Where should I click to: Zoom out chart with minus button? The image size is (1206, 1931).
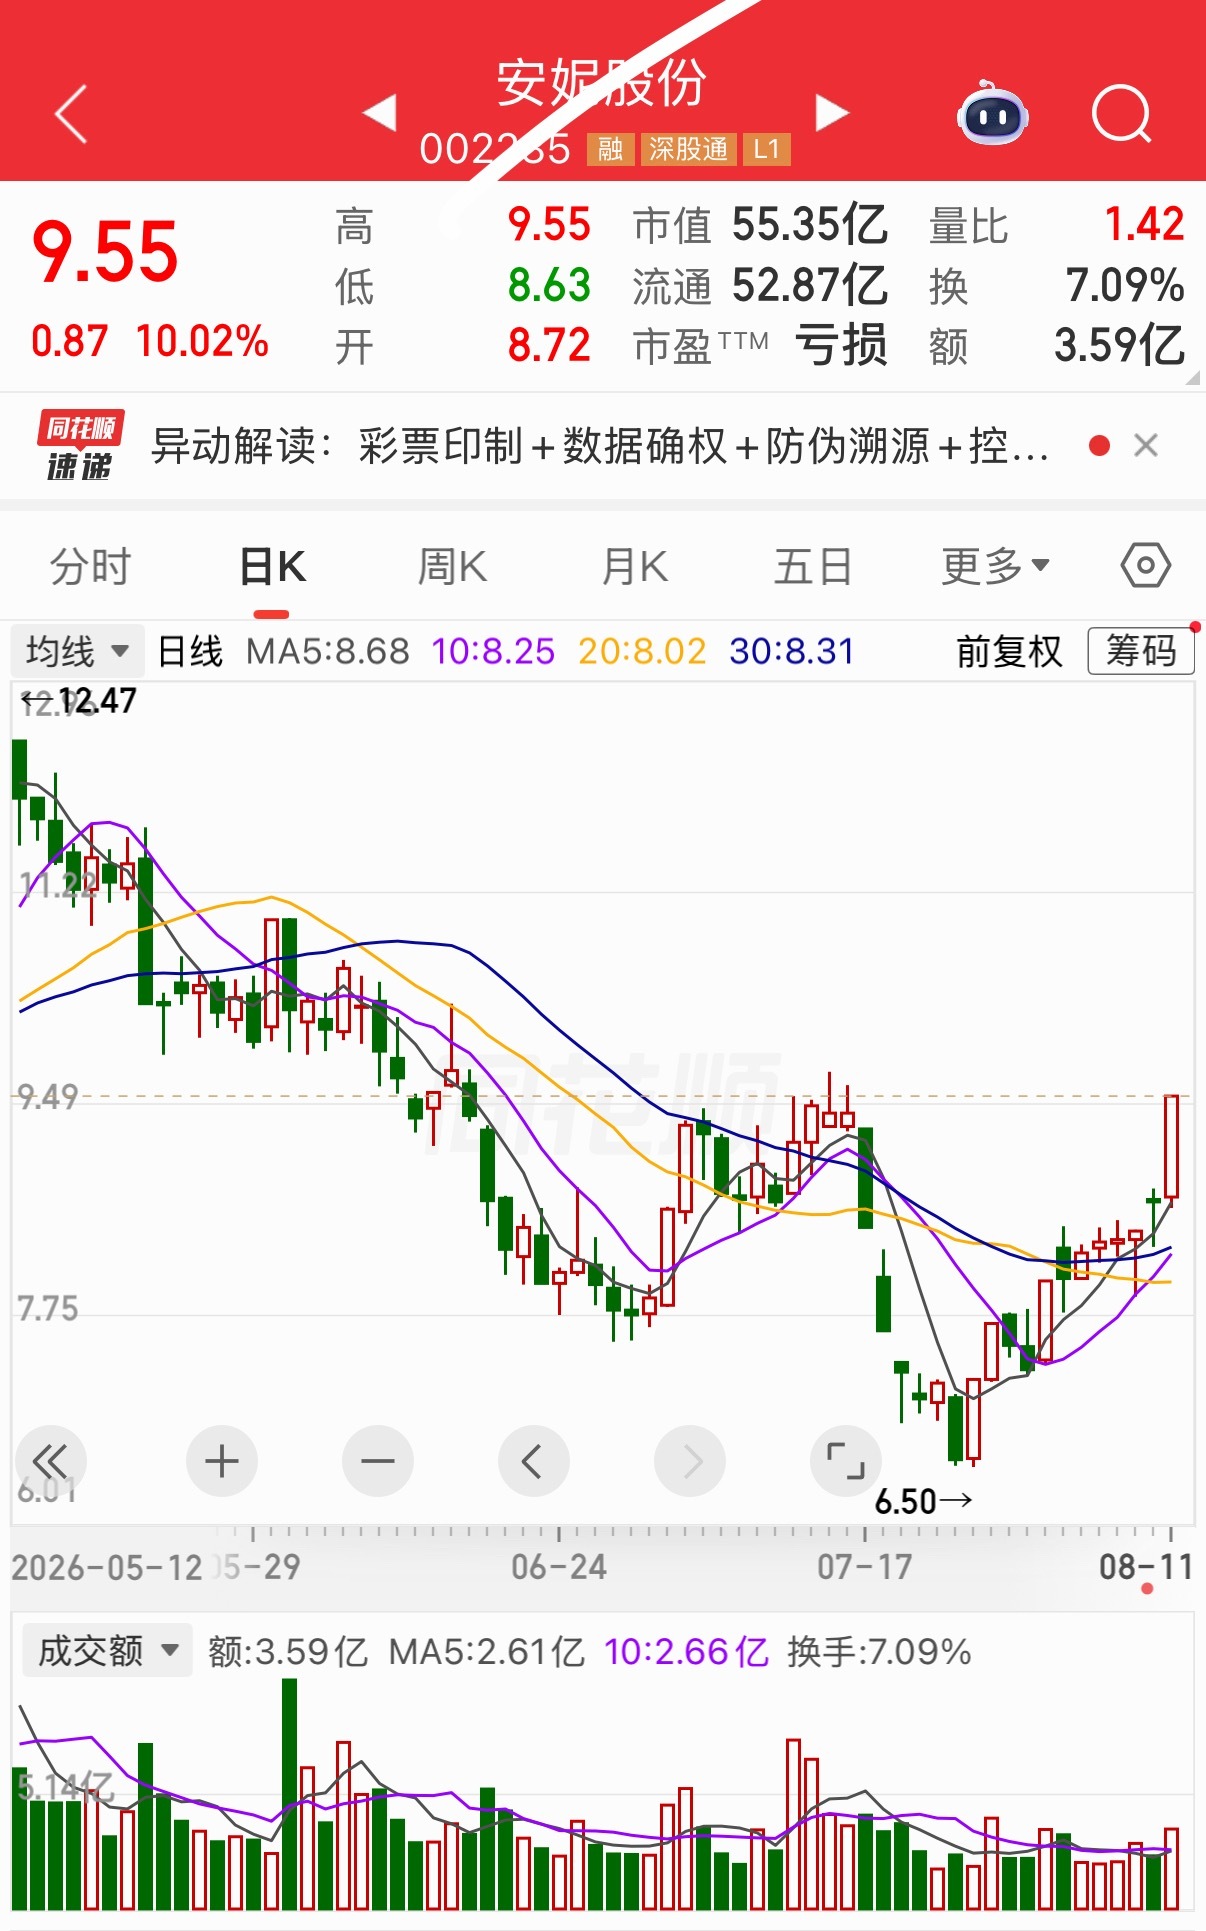(x=378, y=1461)
